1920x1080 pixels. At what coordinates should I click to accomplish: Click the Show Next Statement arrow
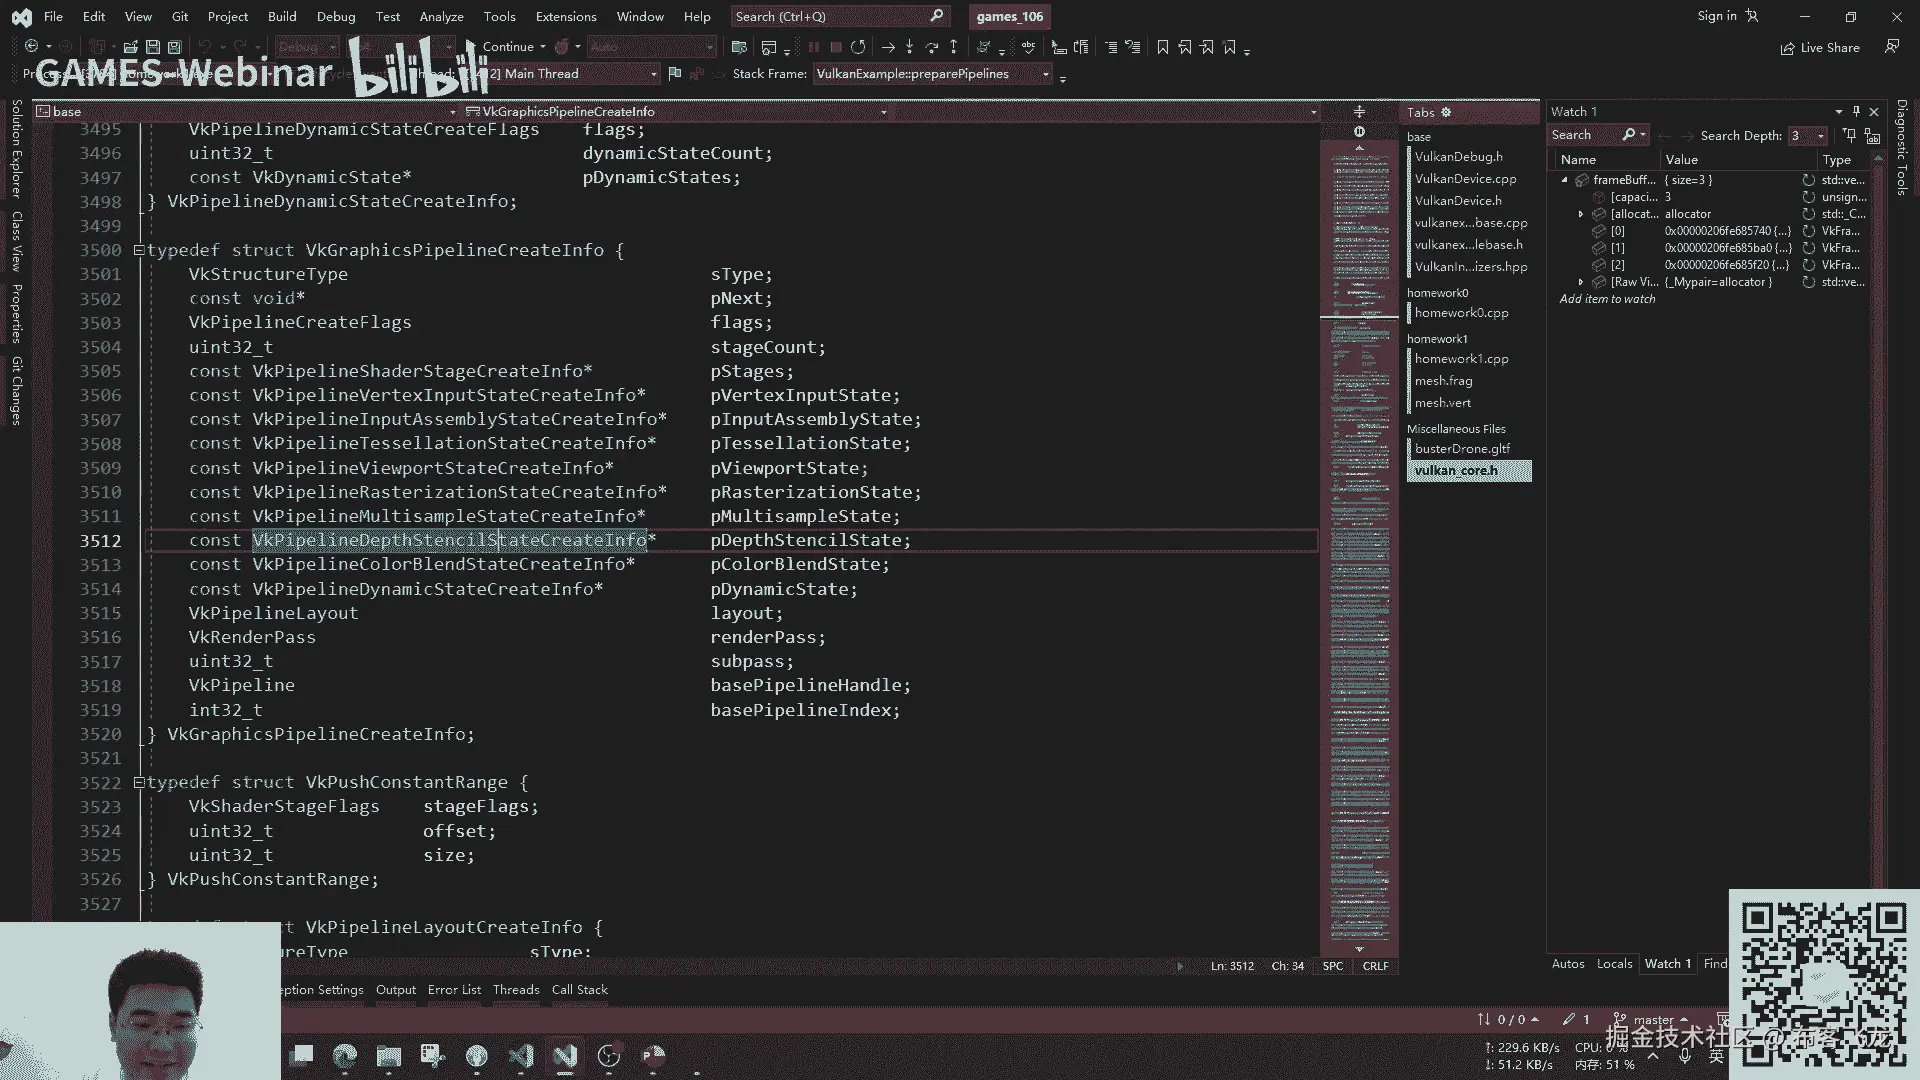[x=887, y=47]
